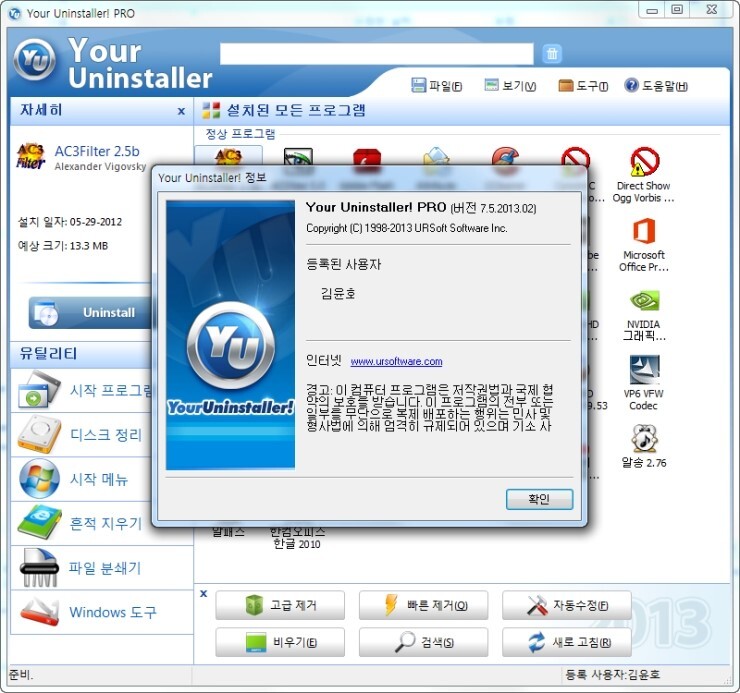Click 설치된 모든 프로그램 header
740x693 pixels.
pyautogui.click(x=296, y=110)
